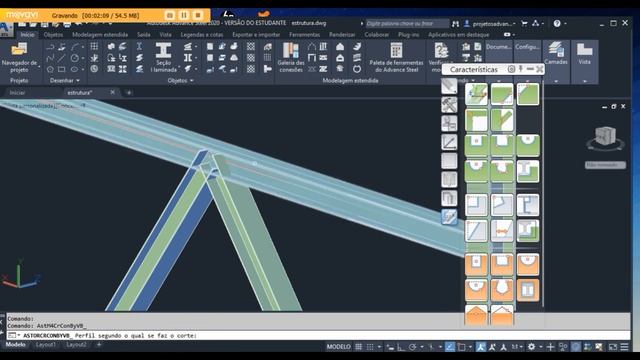Add a new drawing tab with plus
Screen dimensions: 640x360
[x=129, y=93]
